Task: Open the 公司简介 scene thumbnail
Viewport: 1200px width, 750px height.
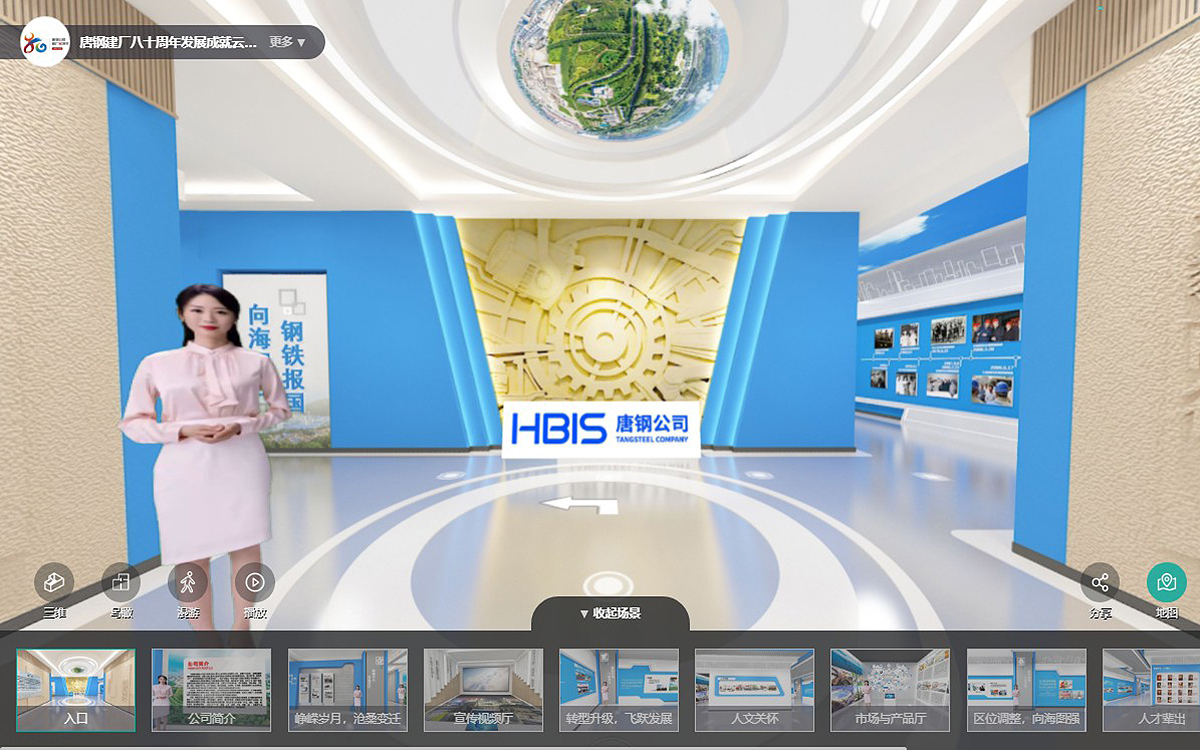Action: pyautogui.click(x=211, y=689)
